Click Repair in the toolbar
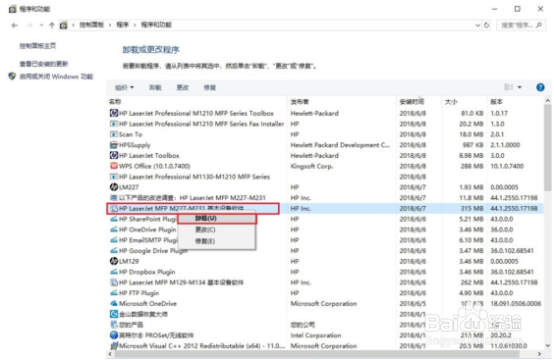Screen dimensions: 554x360 point(210,87)
